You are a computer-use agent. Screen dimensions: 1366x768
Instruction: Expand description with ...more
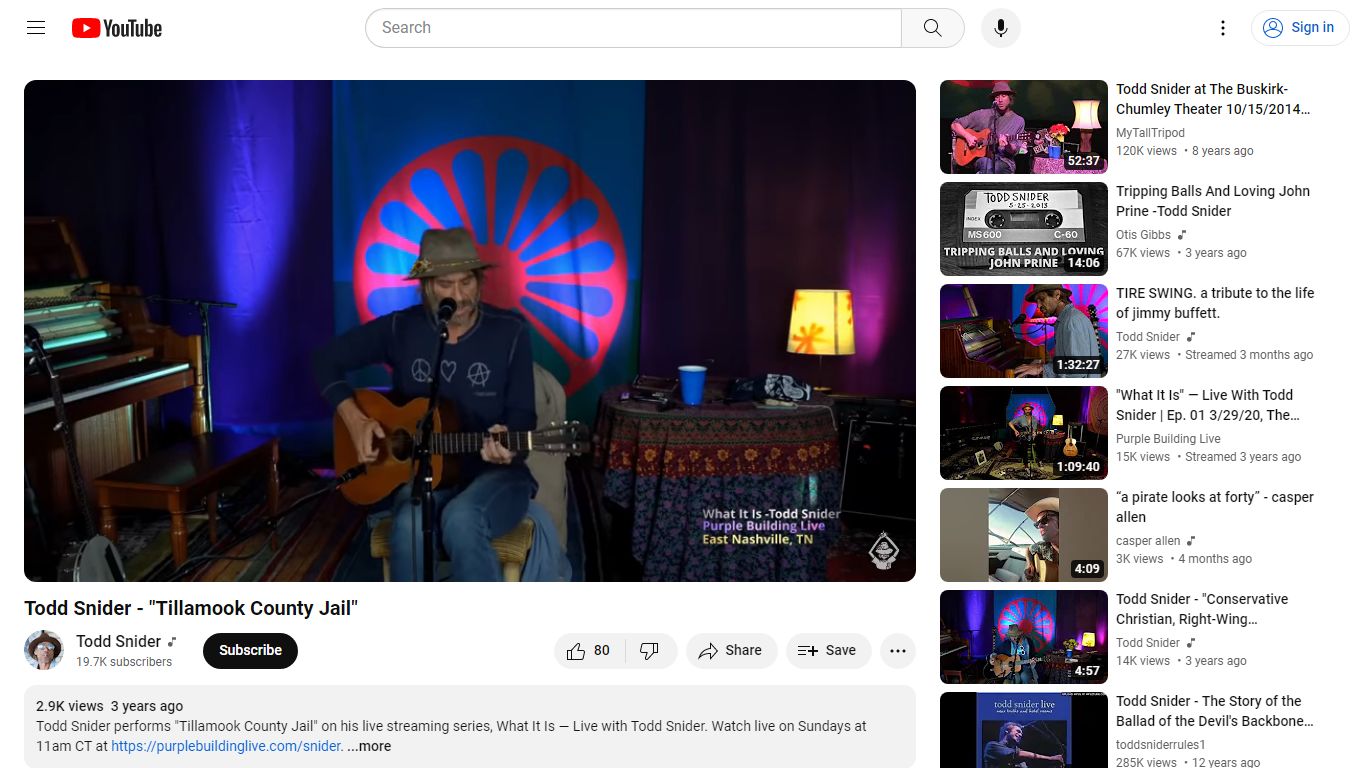click(369, 746)
